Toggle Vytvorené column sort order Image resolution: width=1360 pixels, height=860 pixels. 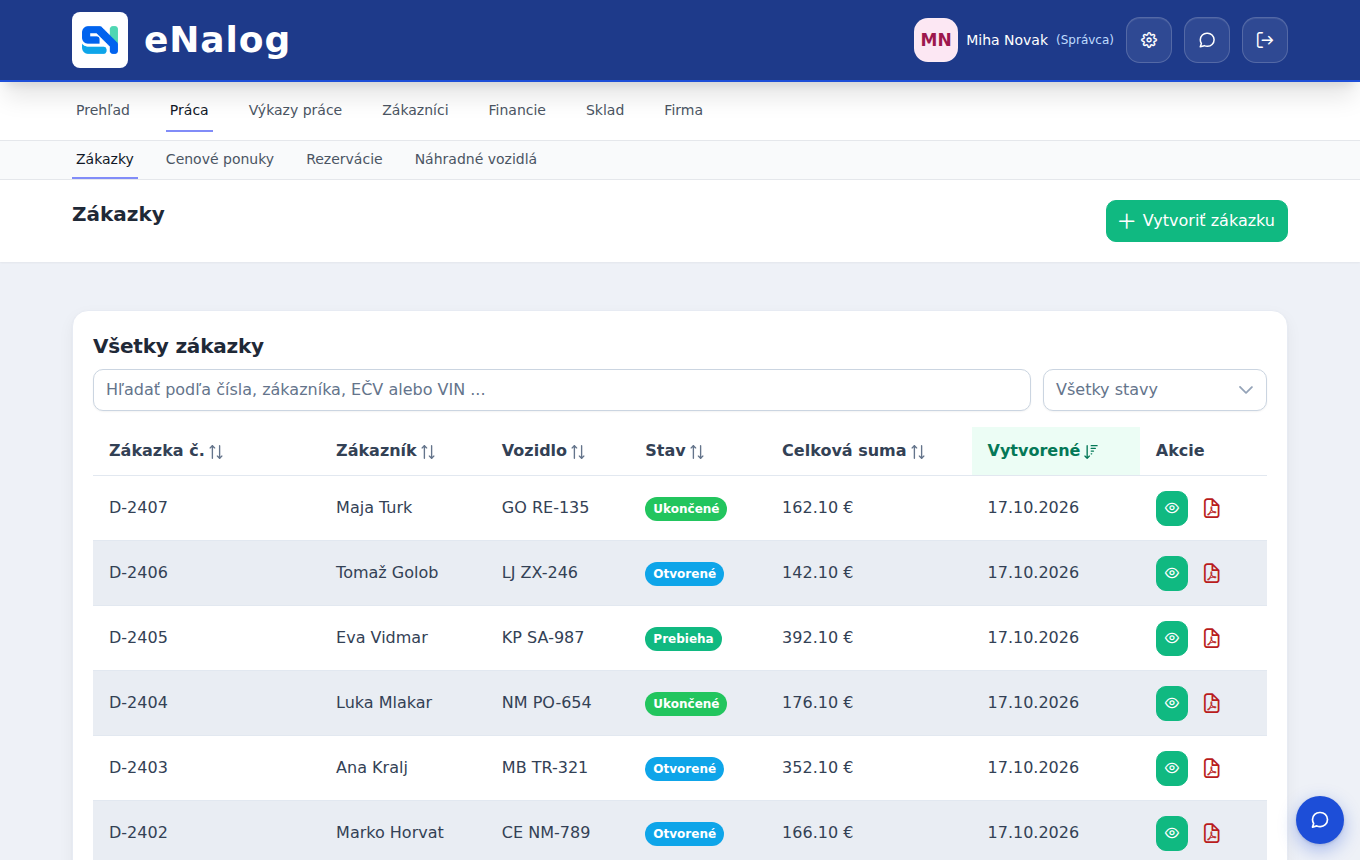coord(1056,451)
